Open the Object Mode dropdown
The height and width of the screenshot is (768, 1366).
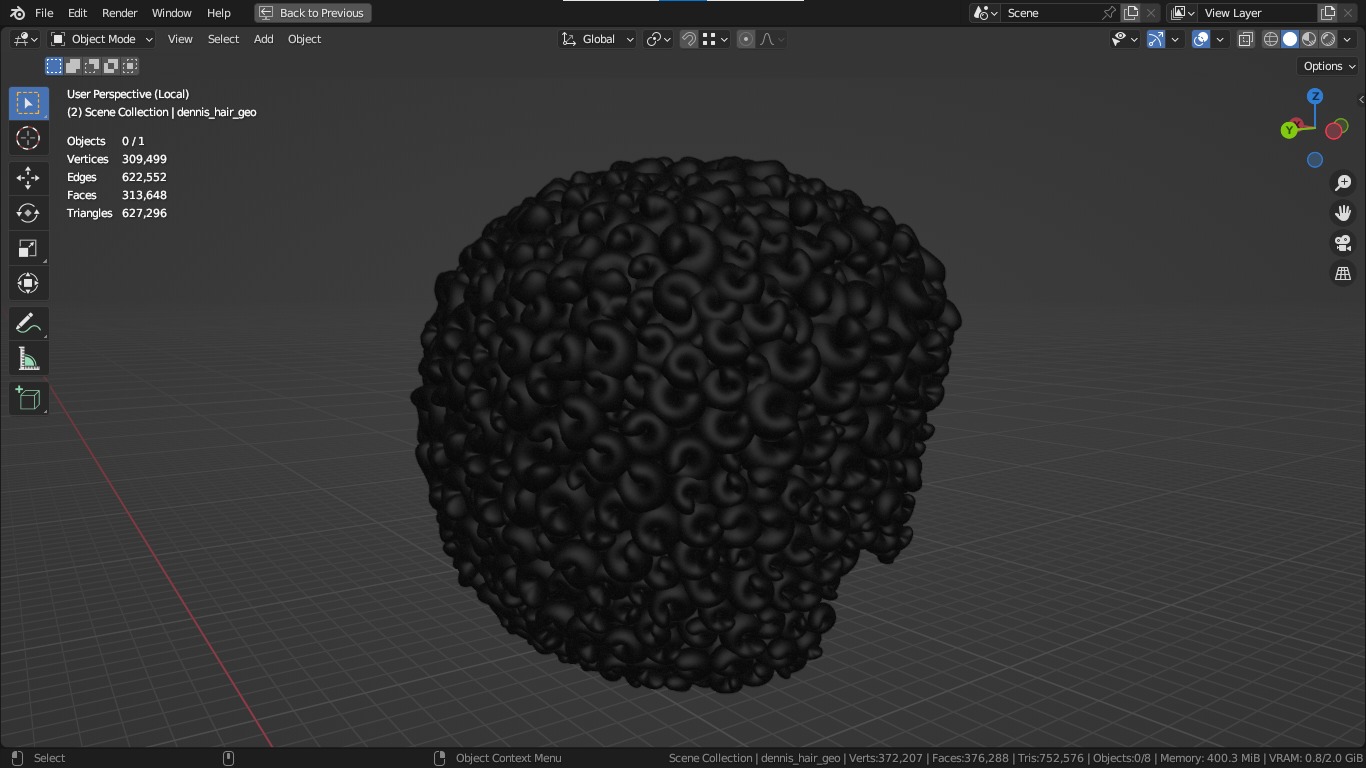point(102,39)
